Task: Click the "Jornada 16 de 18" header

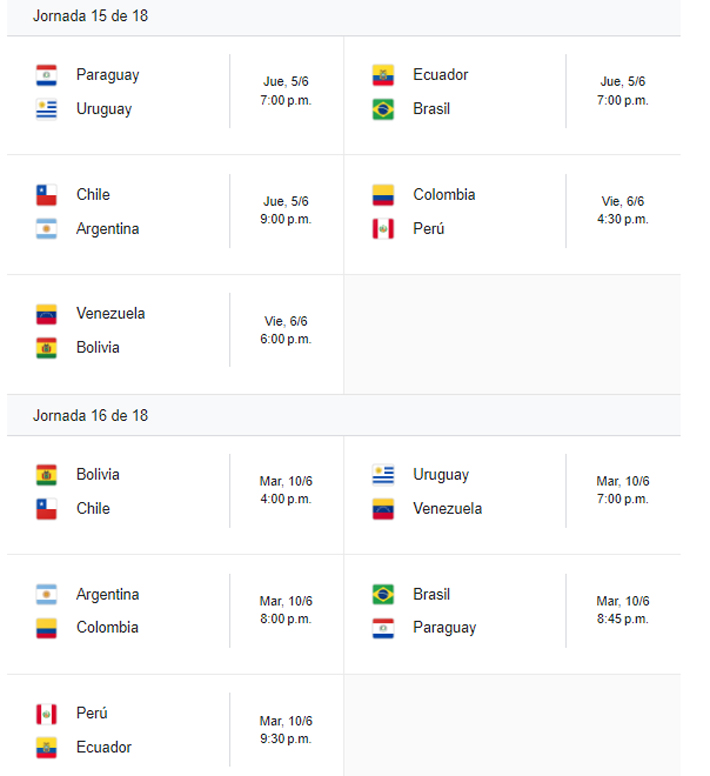Action: pos(91,415)
